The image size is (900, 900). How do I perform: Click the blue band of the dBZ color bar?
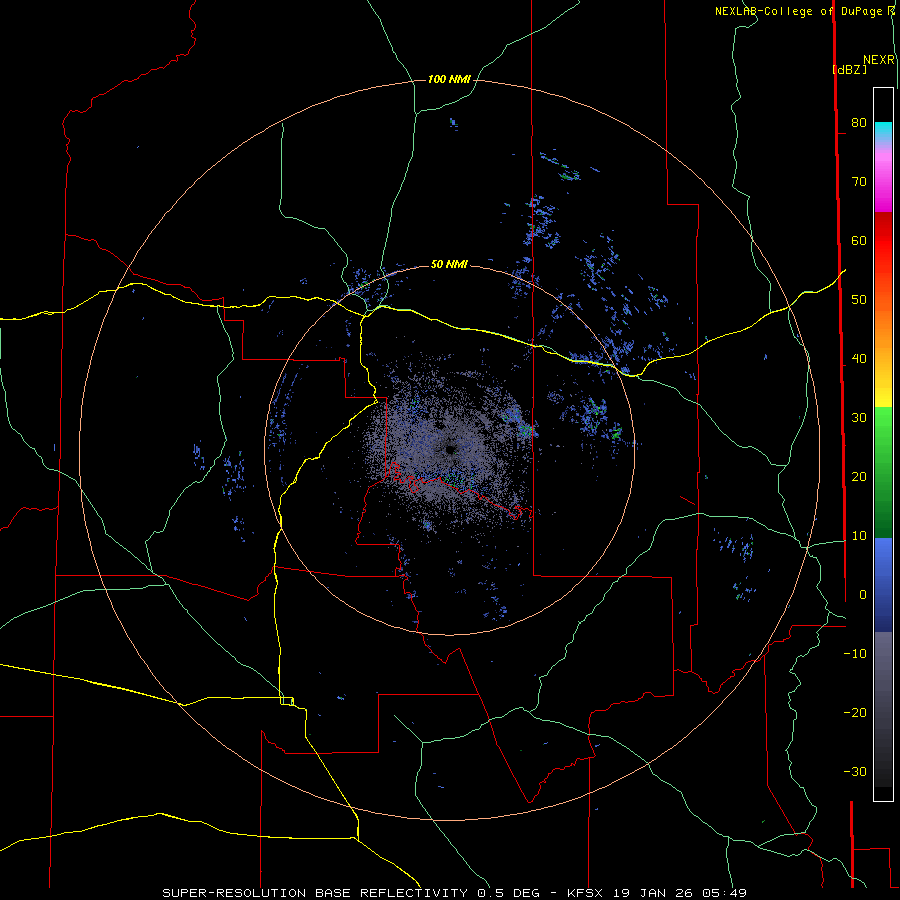(x=883, y=584)
